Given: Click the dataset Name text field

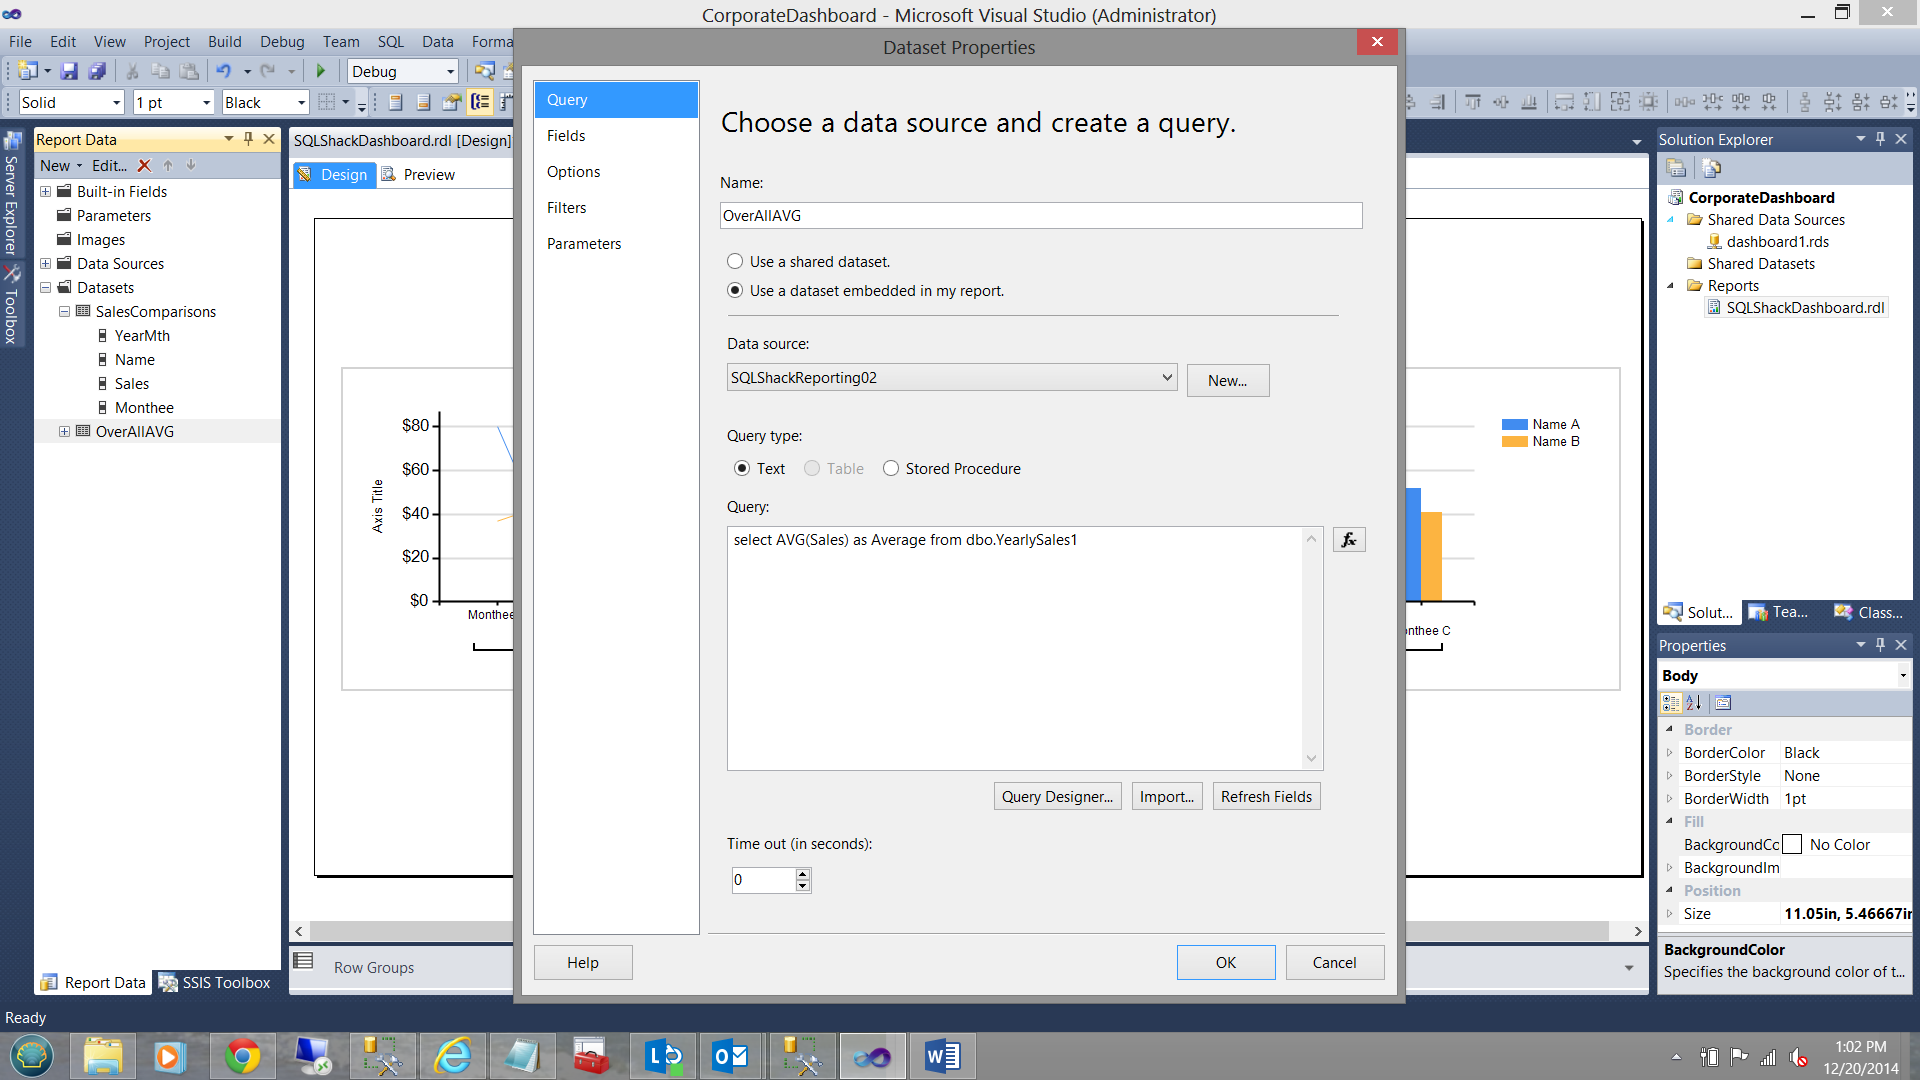Looking at the screenshot, I should pyautogui.click(x=1040, y=216).
